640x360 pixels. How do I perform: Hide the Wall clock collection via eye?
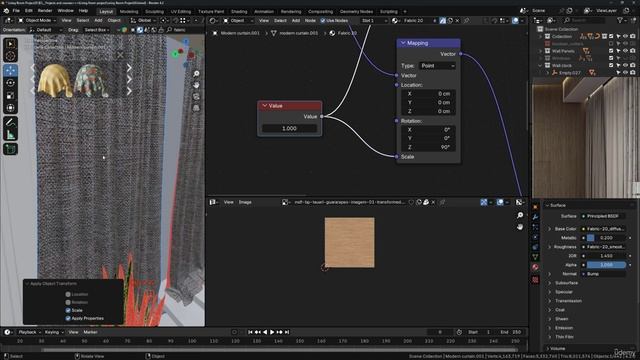625,65
